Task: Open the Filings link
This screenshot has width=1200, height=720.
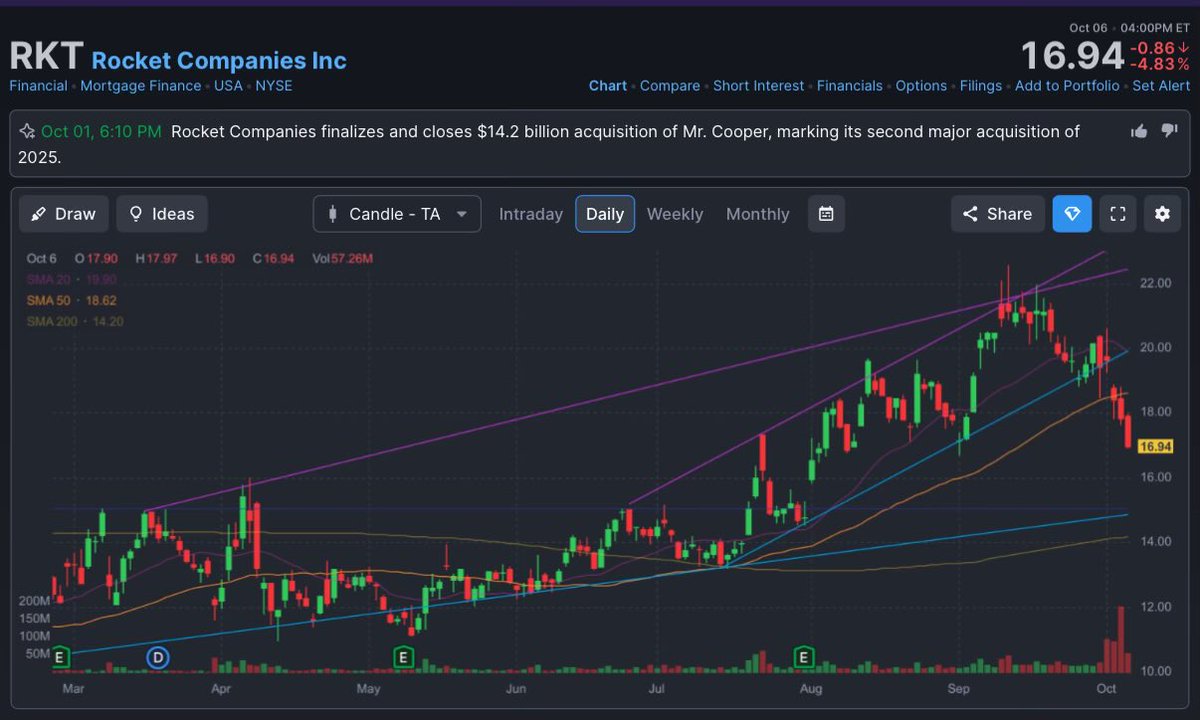Action: coord(981,86)
